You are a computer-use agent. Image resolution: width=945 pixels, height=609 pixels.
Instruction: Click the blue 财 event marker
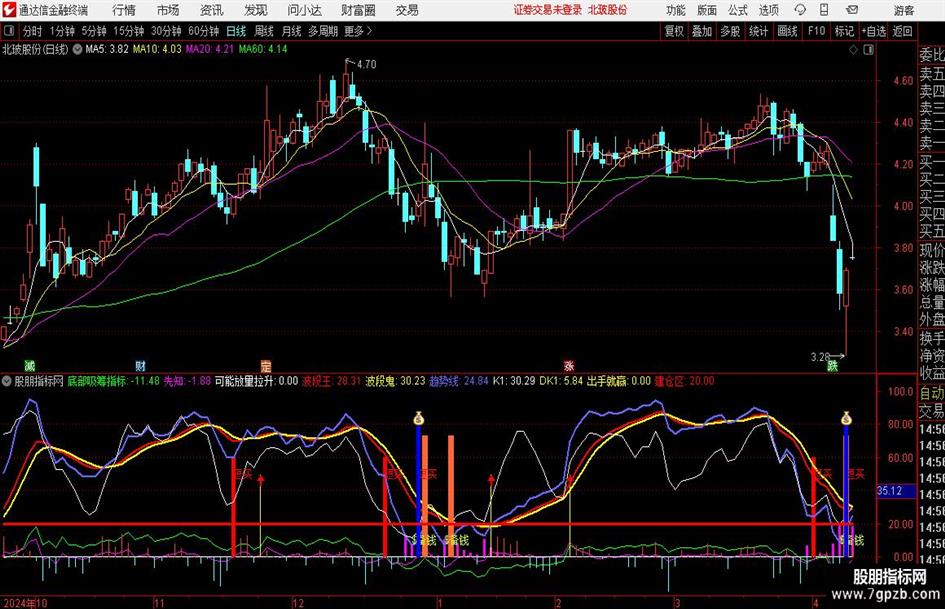140,365
